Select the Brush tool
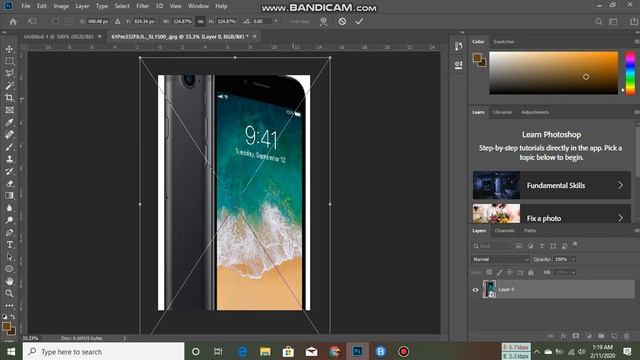 (9, 147)
